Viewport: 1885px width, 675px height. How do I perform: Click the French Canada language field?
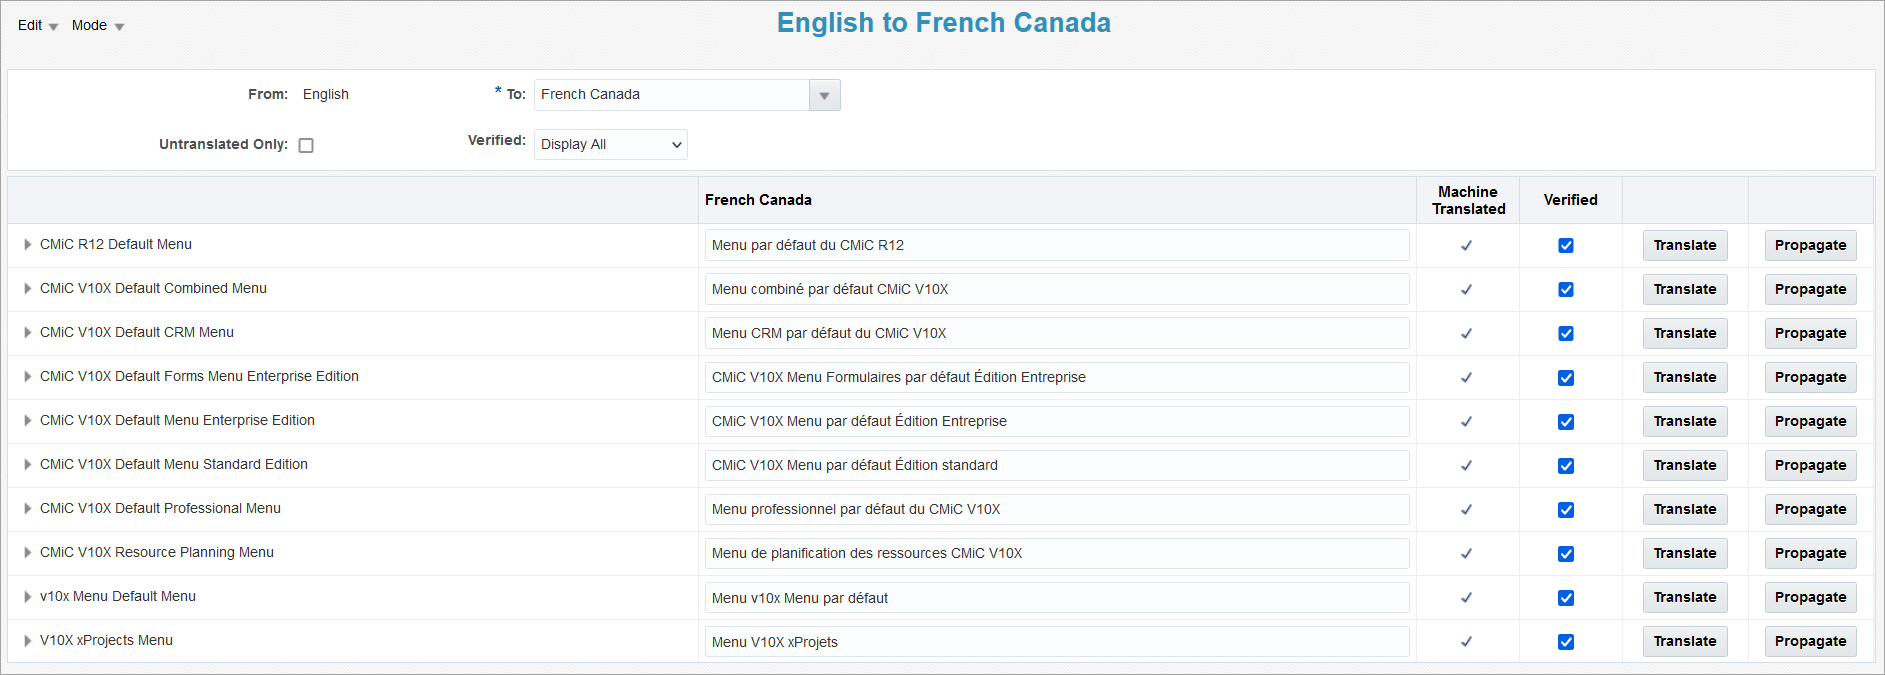coord(672,95)
